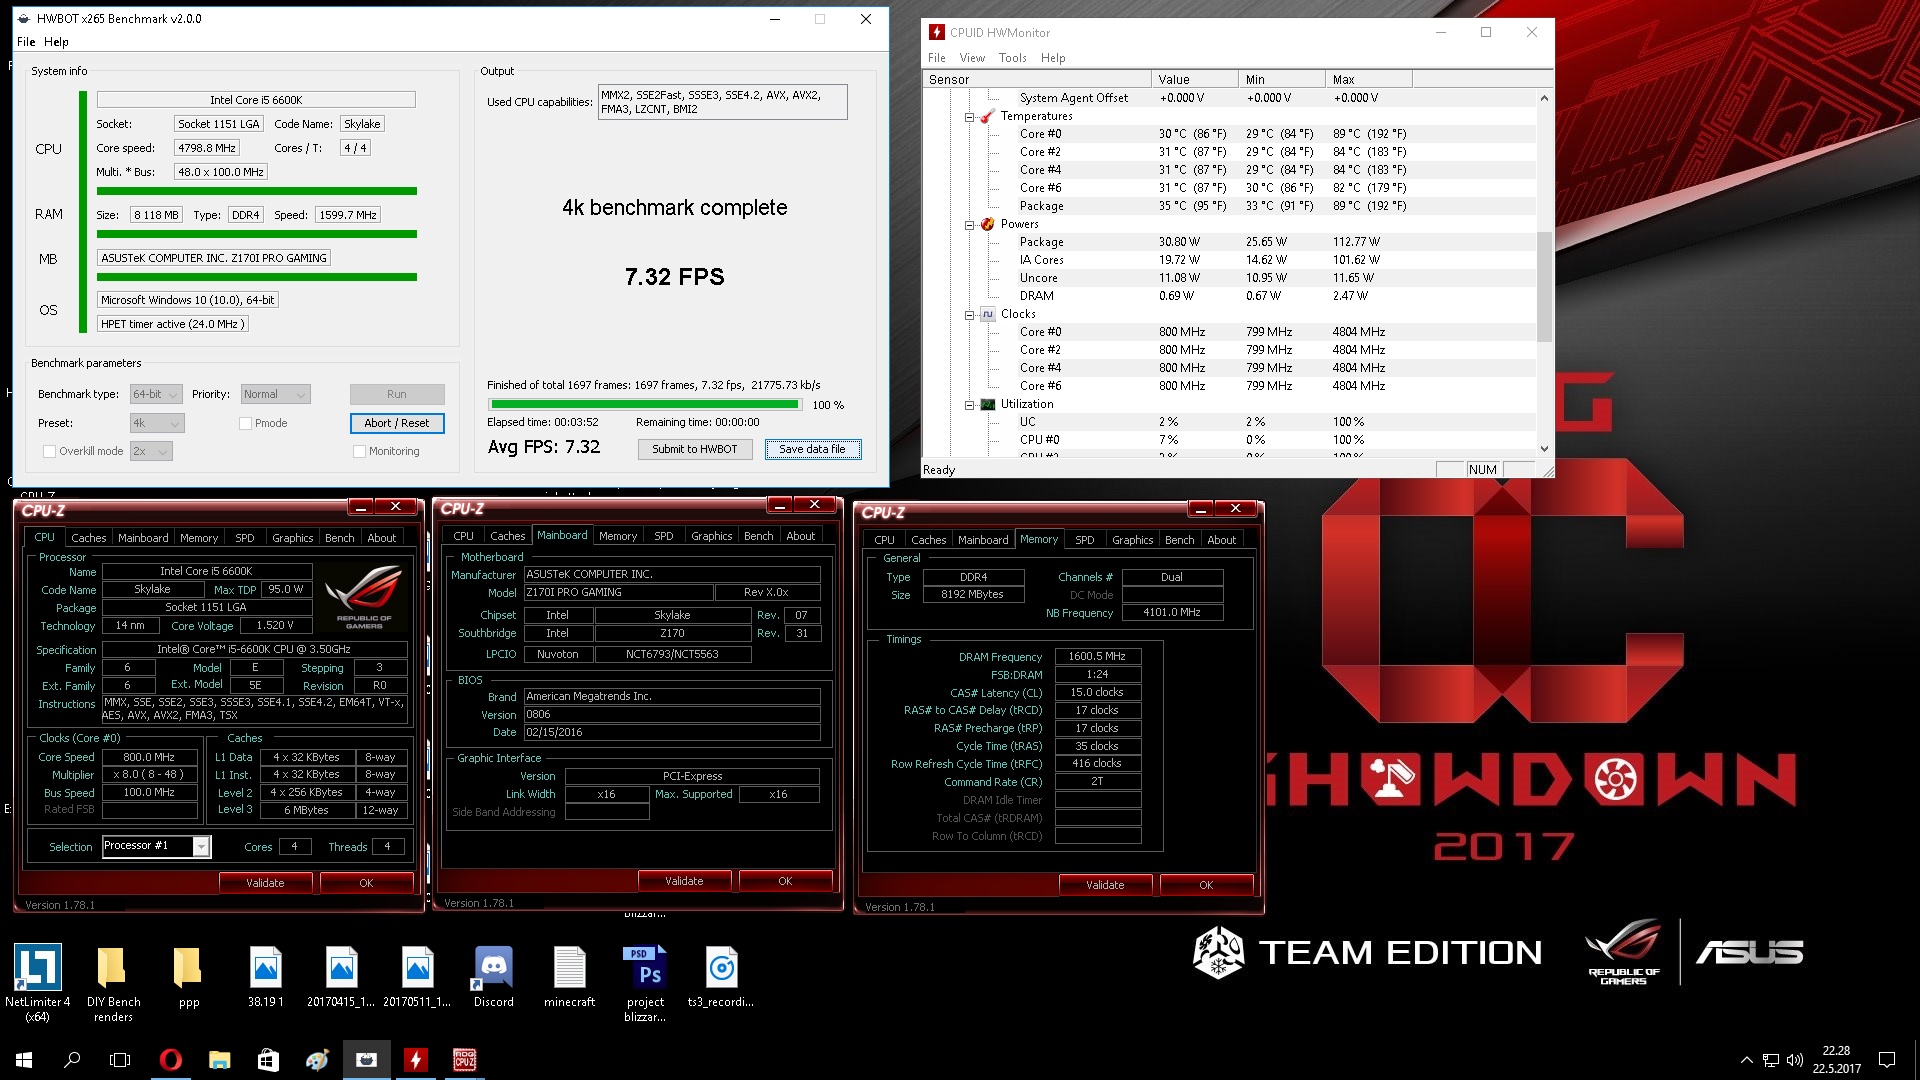This screenshot has width=1920, height=1080.
Task: Click the Sensor column header
Action: pos(1037,79)
